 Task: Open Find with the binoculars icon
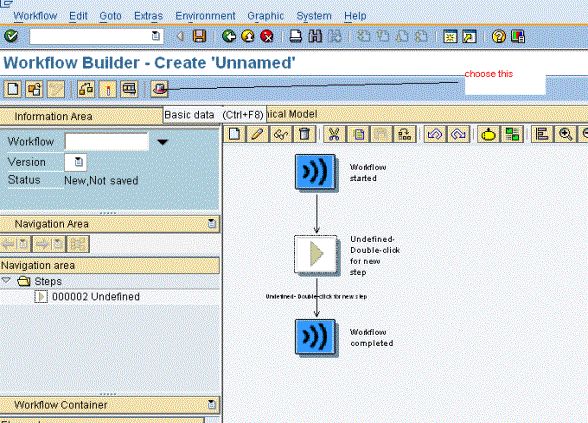[315, 36]
